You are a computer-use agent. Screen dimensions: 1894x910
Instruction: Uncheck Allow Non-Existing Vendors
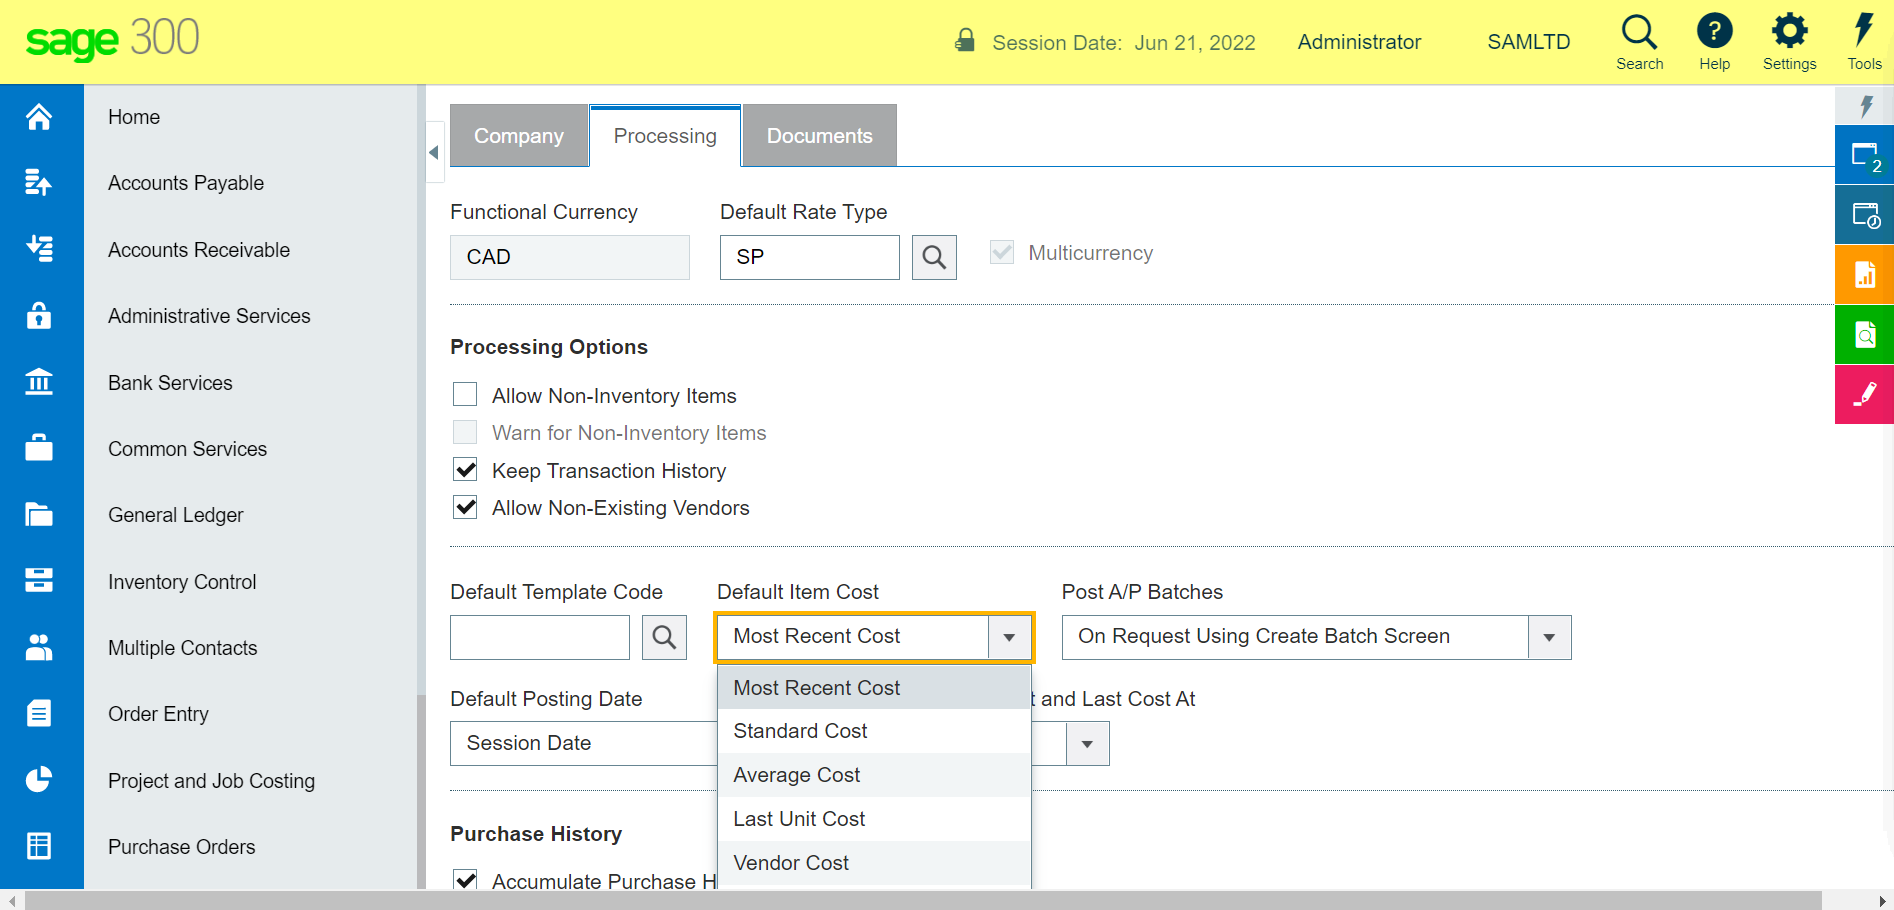pos(465,507)
